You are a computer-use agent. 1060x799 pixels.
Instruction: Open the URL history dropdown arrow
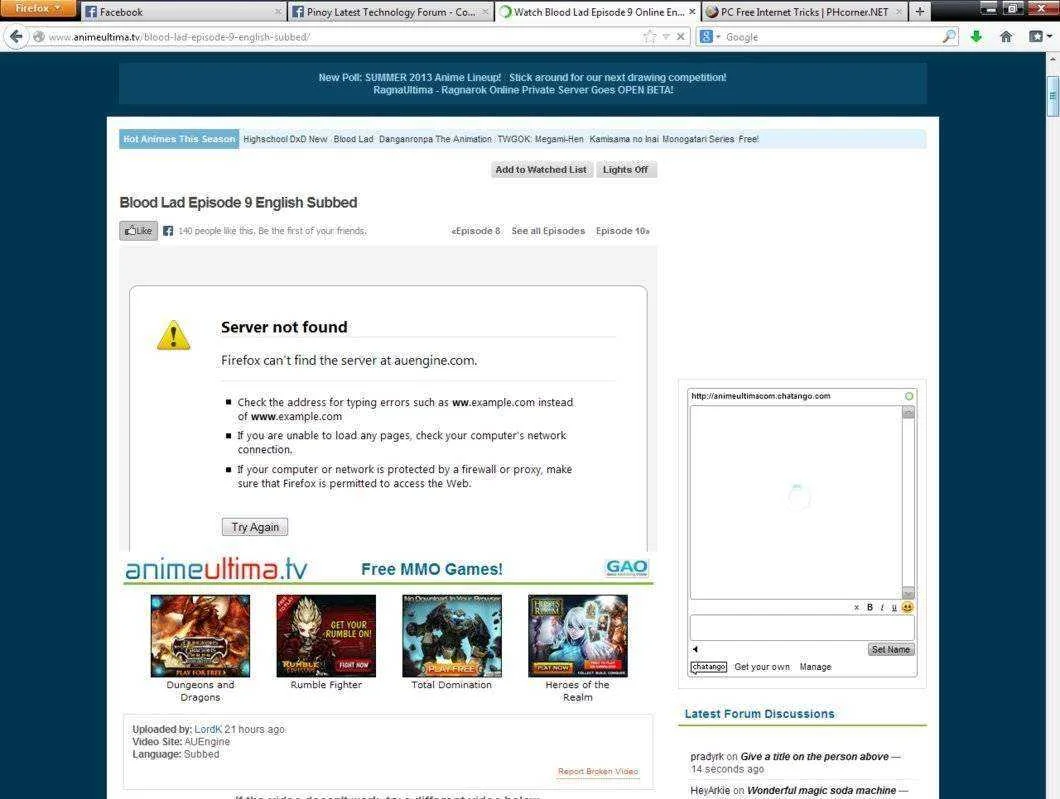click(x=666, y=37)
